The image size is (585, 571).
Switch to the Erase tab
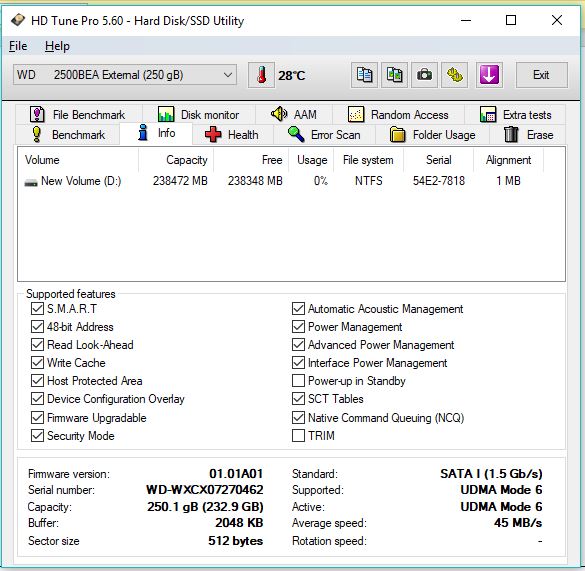click(x=528, y=134)
